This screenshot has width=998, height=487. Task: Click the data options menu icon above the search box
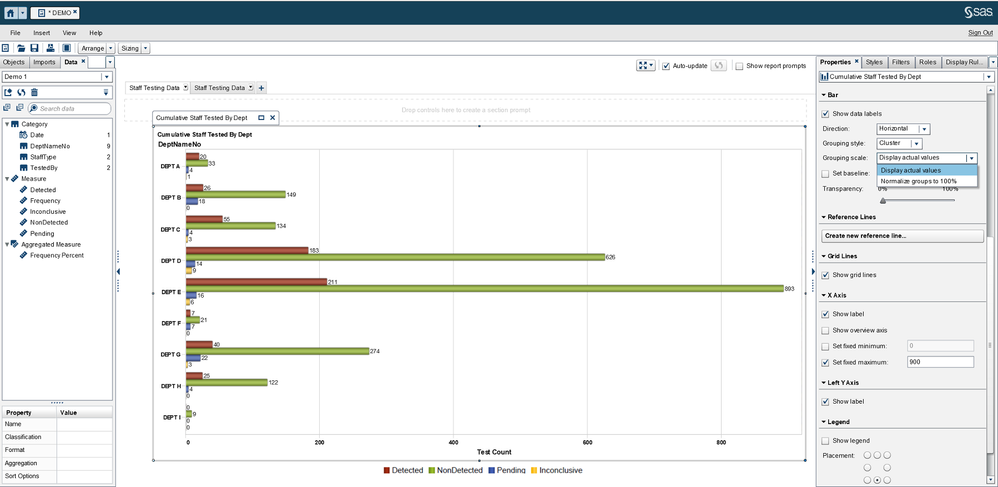pyautogui.click(x=106, y=92)
